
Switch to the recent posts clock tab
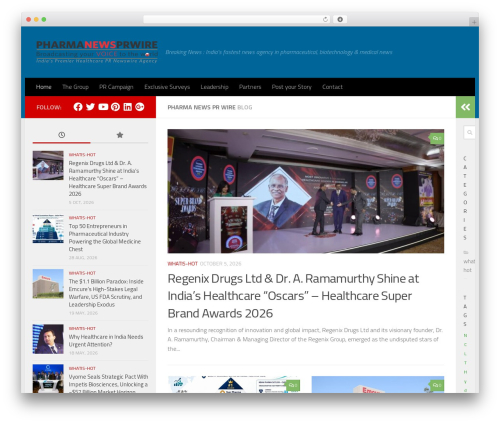pyautogui.click(x=61, y=135)
